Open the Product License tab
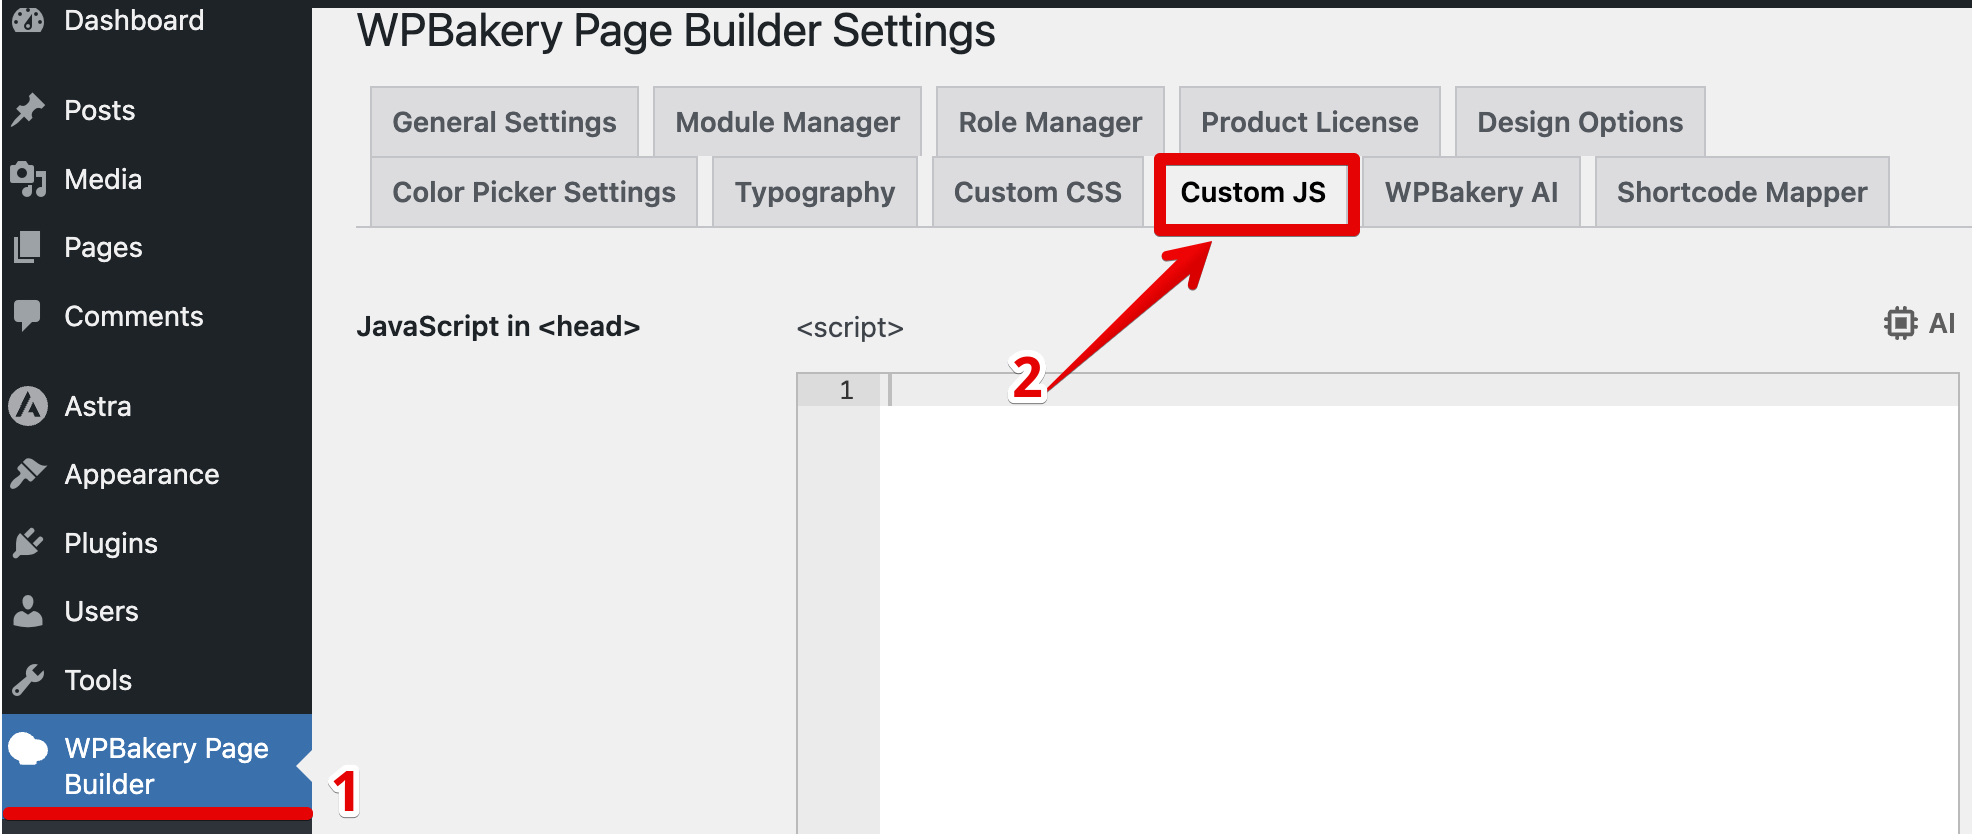This screenshot has width=1972, height=834. coord(1309,122)
